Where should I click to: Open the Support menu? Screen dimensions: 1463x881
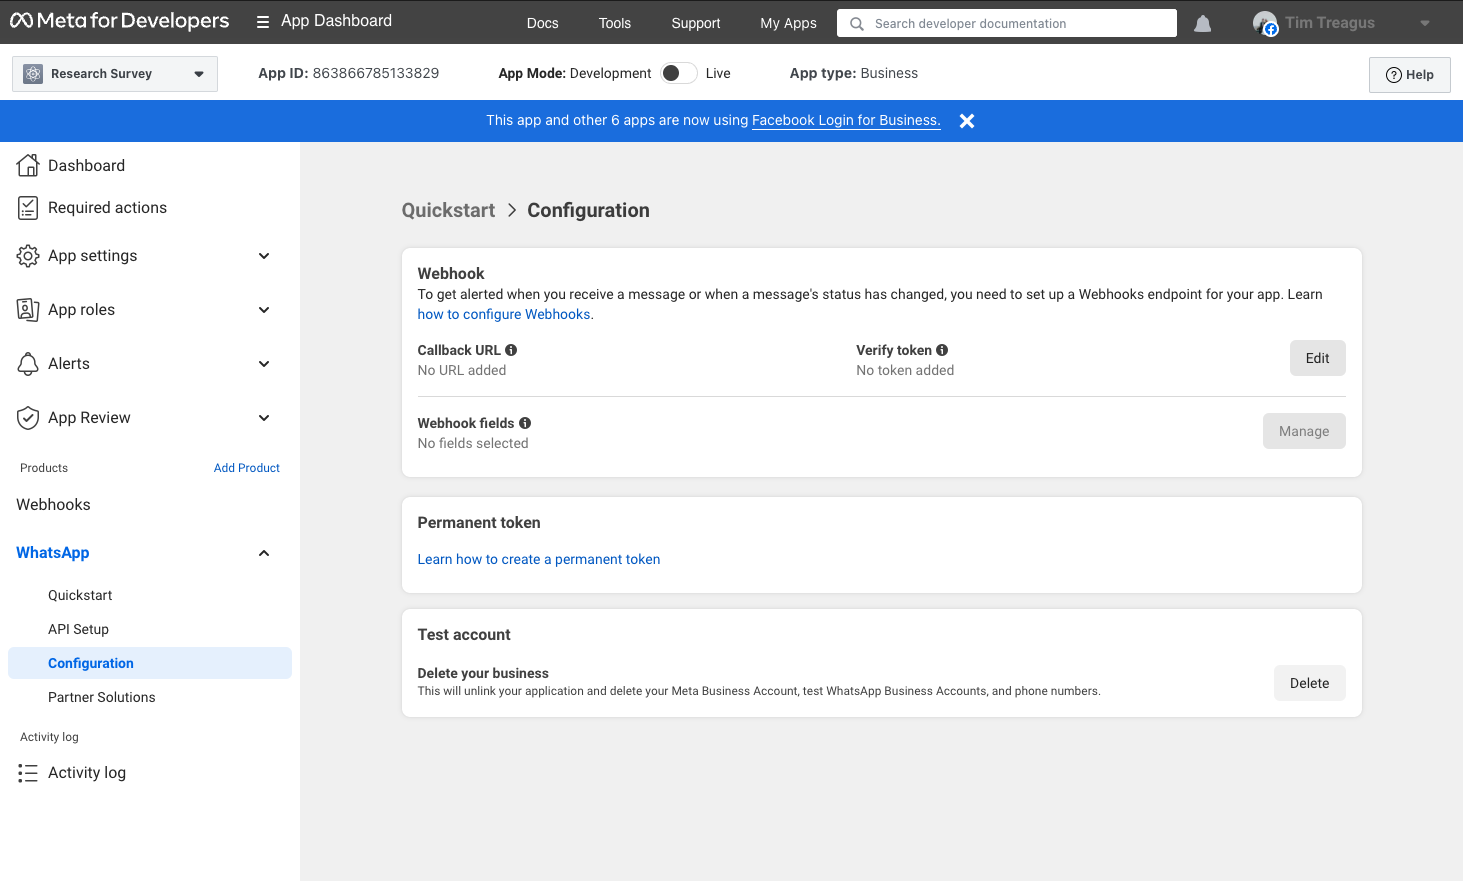tap(696, 23)
